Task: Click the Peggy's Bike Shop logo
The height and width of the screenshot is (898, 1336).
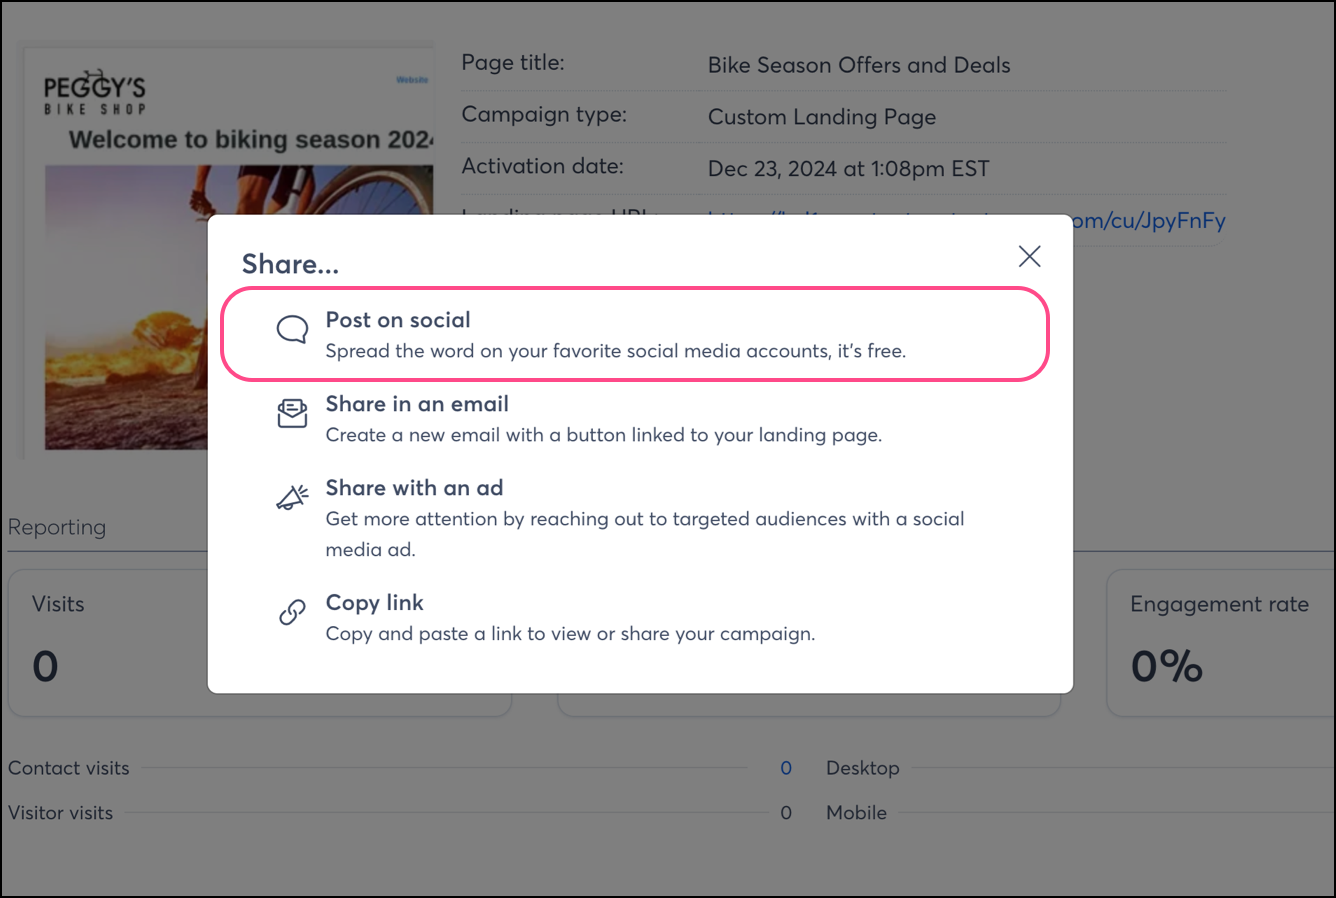Action: 95,92
